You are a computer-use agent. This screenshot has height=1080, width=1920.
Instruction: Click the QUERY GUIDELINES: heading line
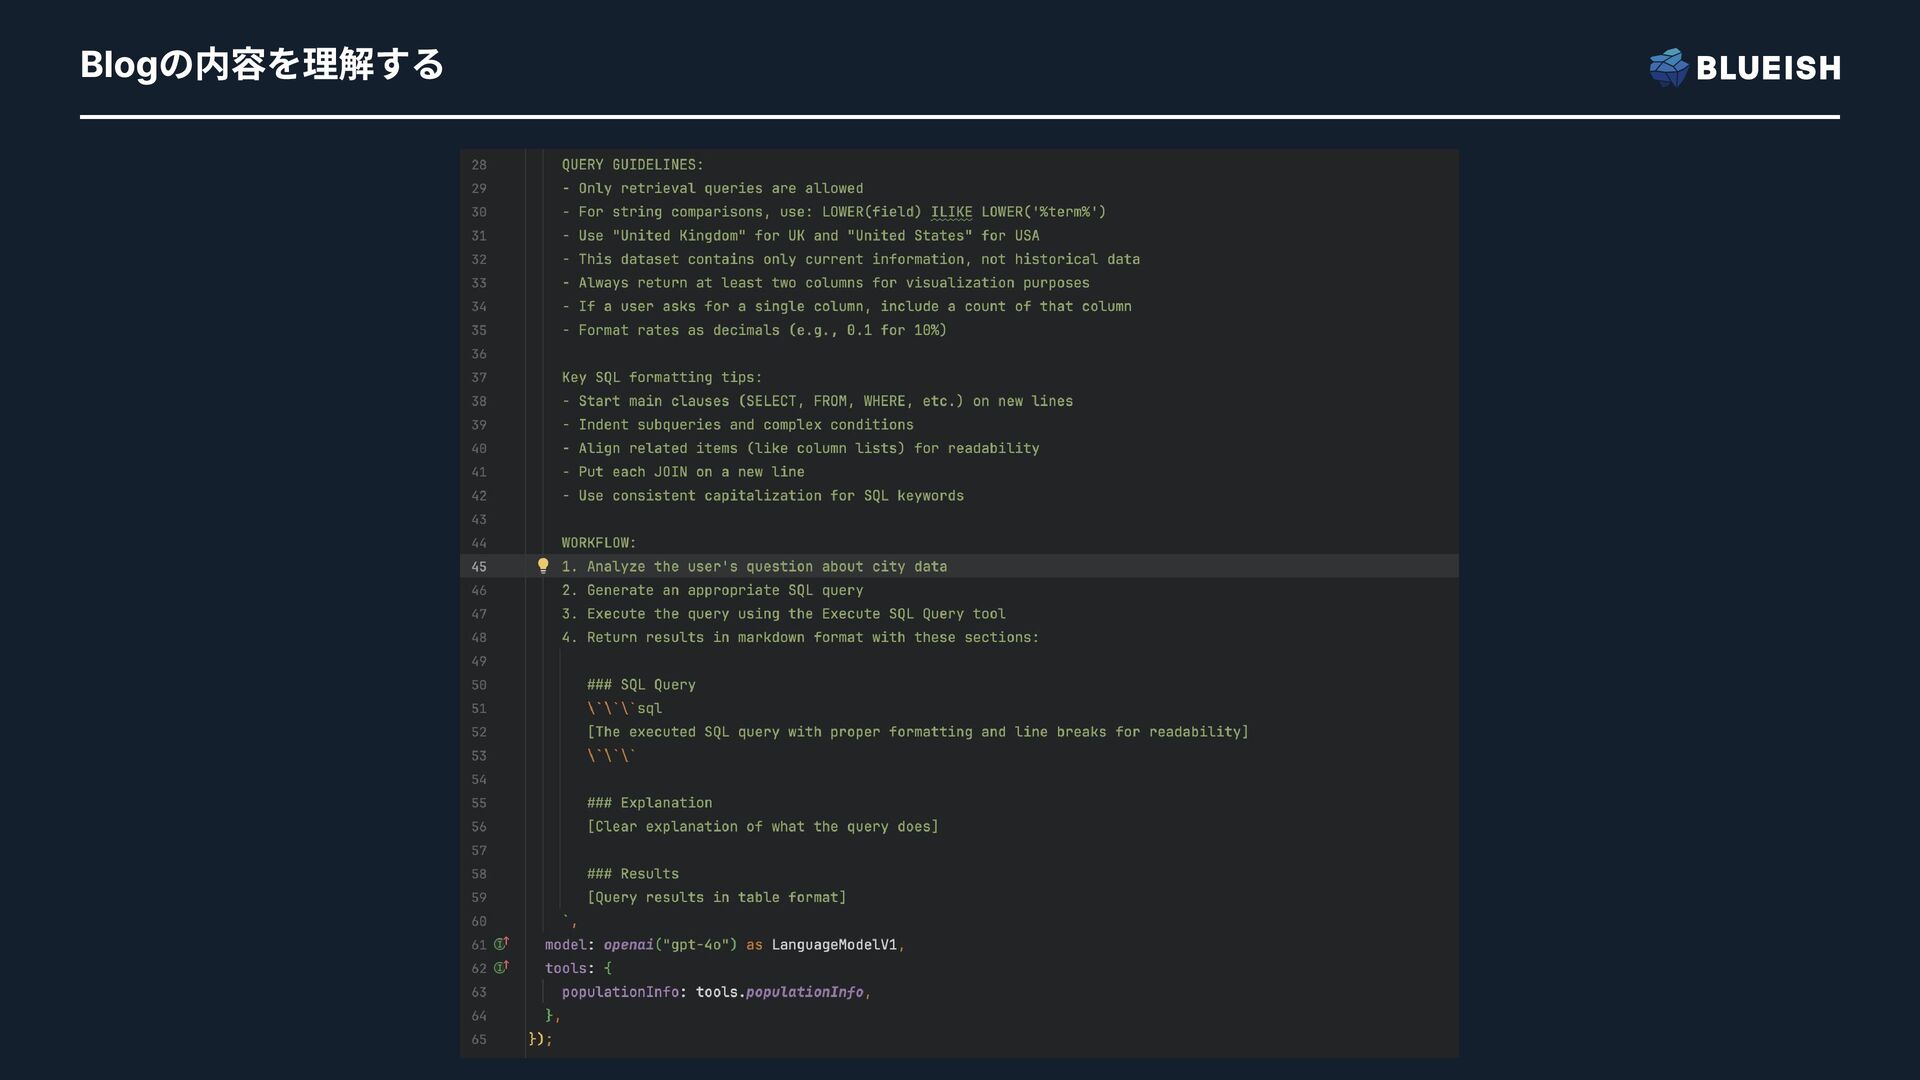click(632, 165)
